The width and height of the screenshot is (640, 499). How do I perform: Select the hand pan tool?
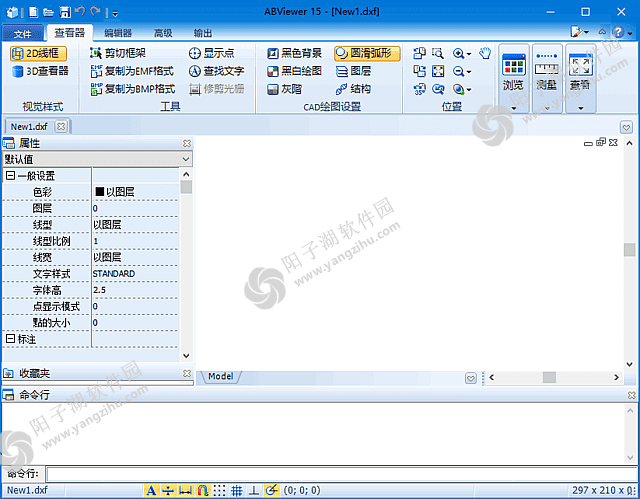point(485,53)
